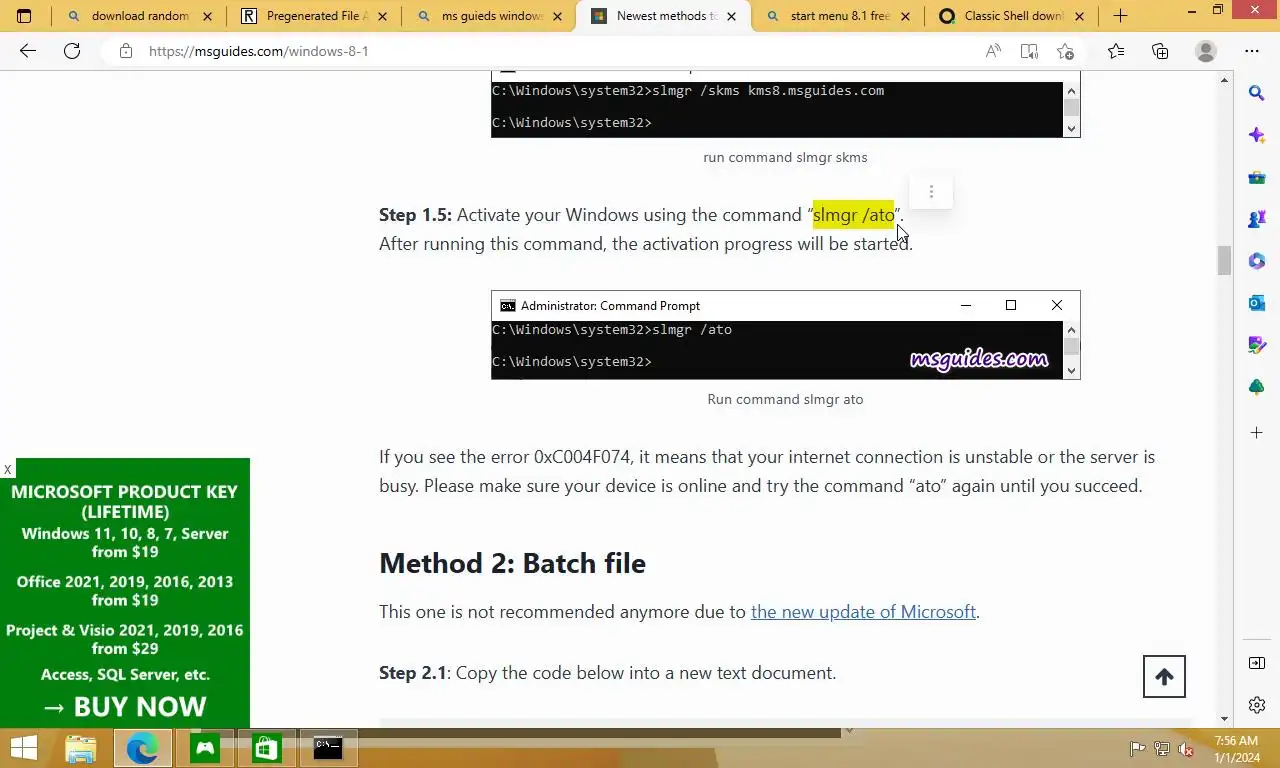Click the 'slmgr /ato' command image
The image size is (1280, 768).
point(785,335)
